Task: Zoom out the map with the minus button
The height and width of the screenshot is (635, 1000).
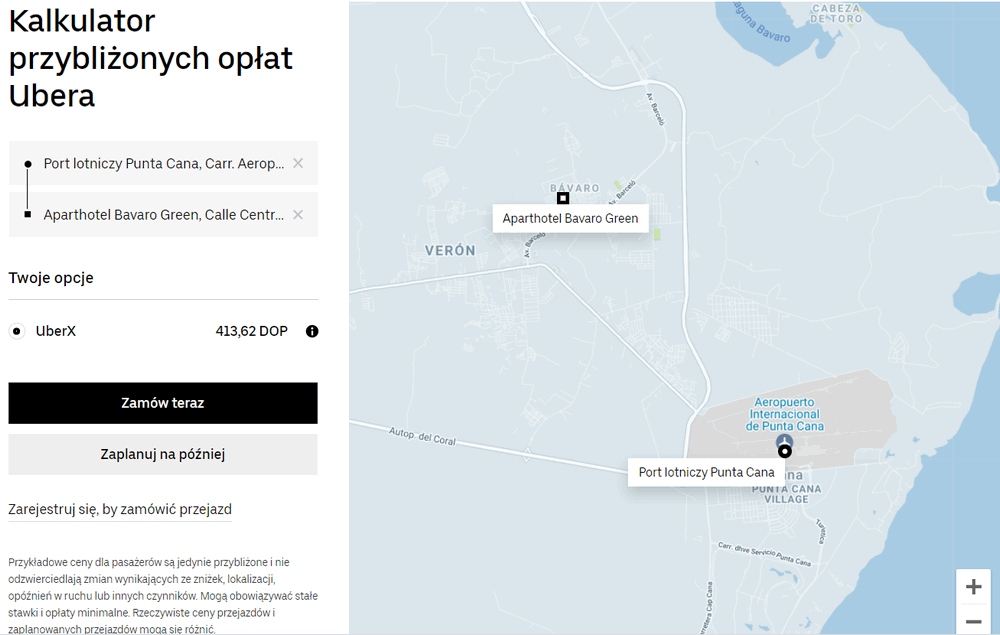Action: (973, 621)
